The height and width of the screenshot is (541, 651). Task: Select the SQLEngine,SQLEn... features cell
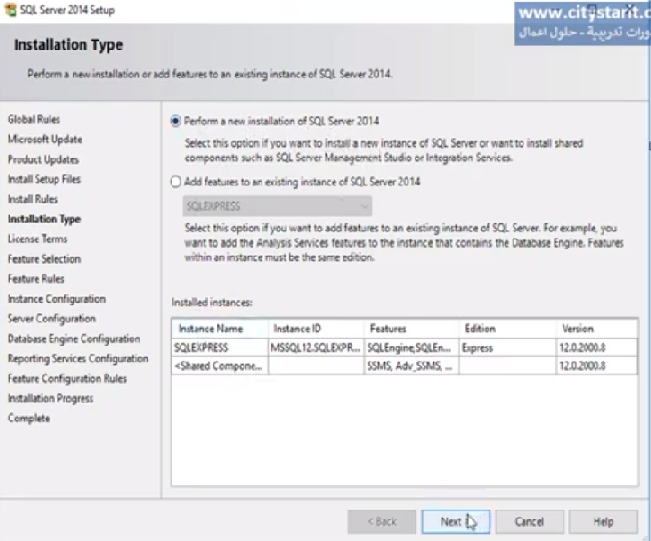411,348
